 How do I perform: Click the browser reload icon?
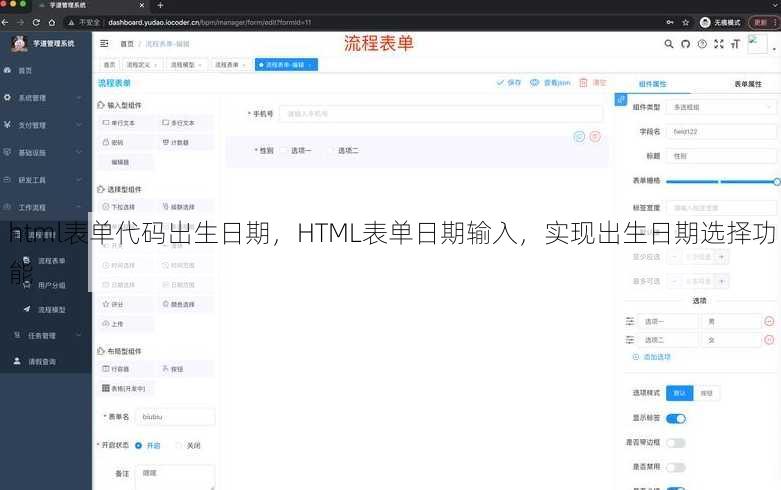point(36,22)
